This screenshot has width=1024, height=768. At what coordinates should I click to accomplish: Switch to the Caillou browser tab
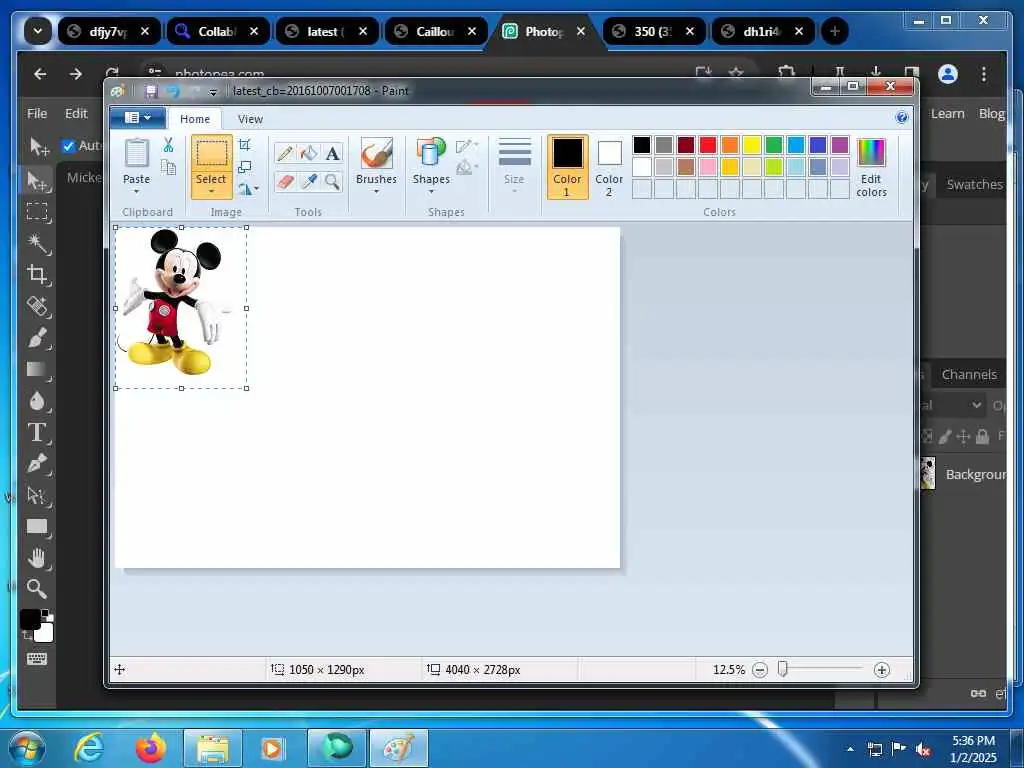coord(436,31)
